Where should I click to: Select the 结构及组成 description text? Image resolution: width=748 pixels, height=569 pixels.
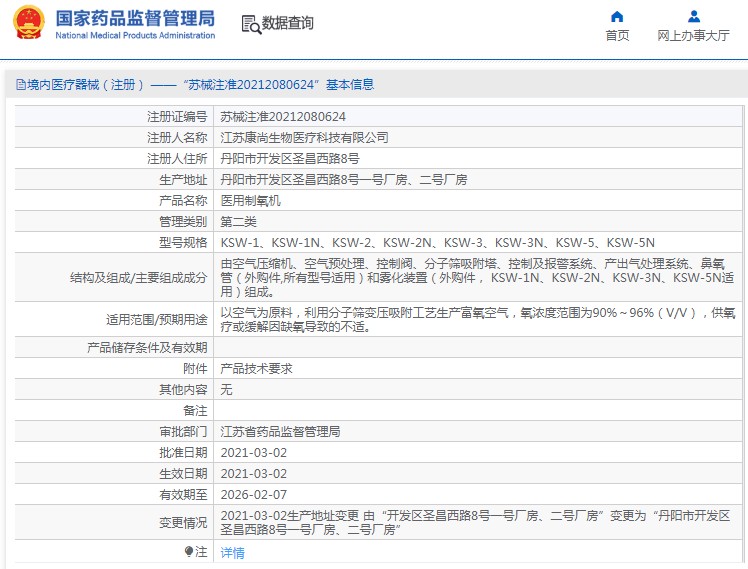tap(477, 278)
